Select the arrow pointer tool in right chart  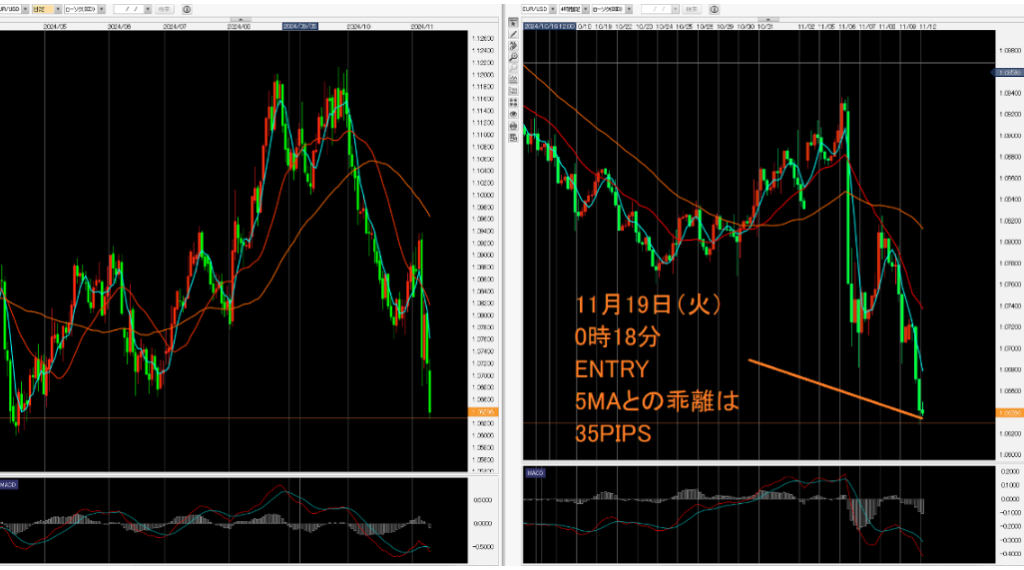point(513,23)
